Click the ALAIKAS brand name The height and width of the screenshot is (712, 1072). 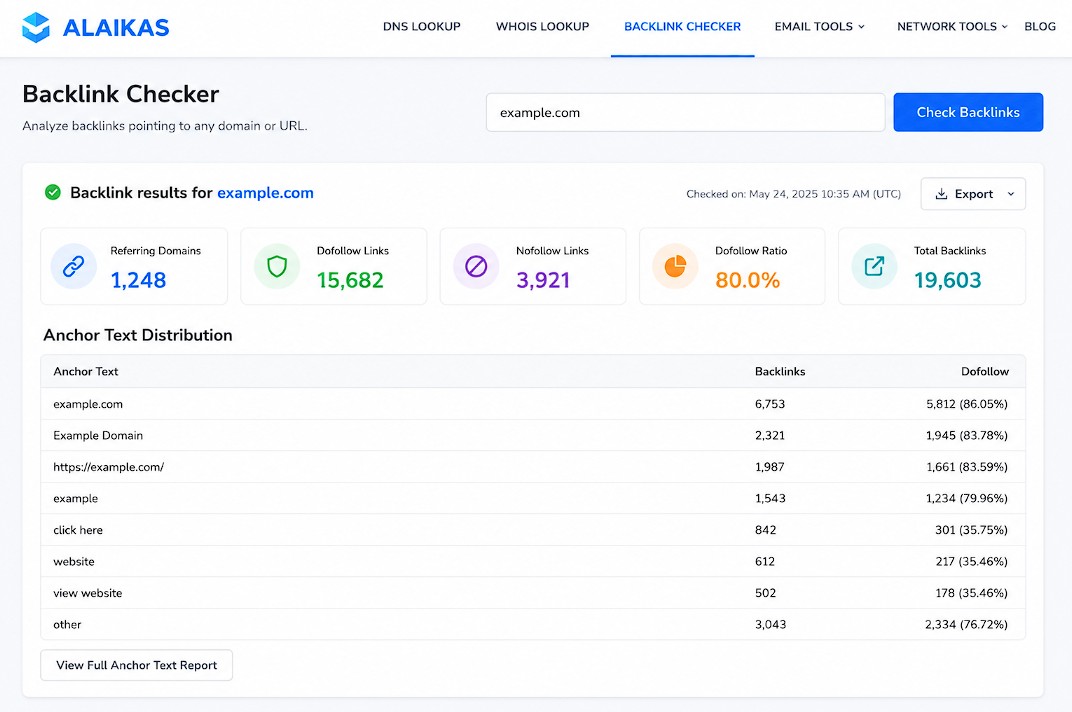(x=116, y=28)
